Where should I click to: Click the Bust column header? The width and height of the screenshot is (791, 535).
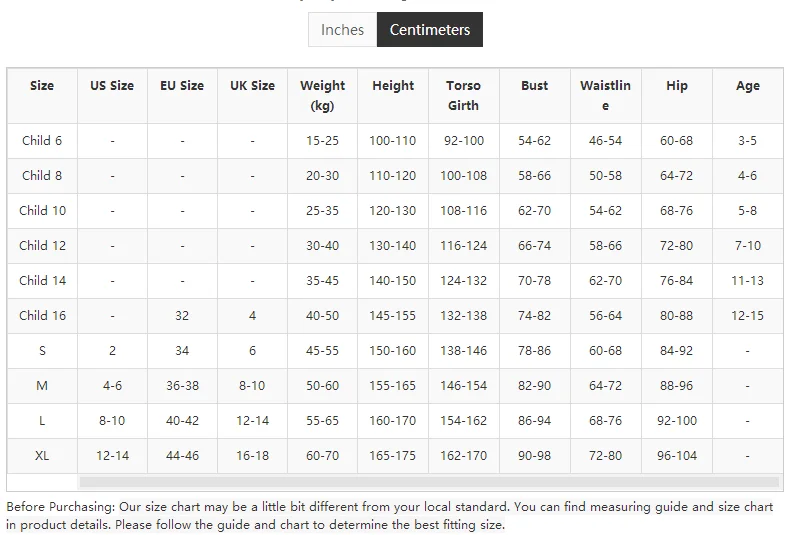(x=535, y=86)
